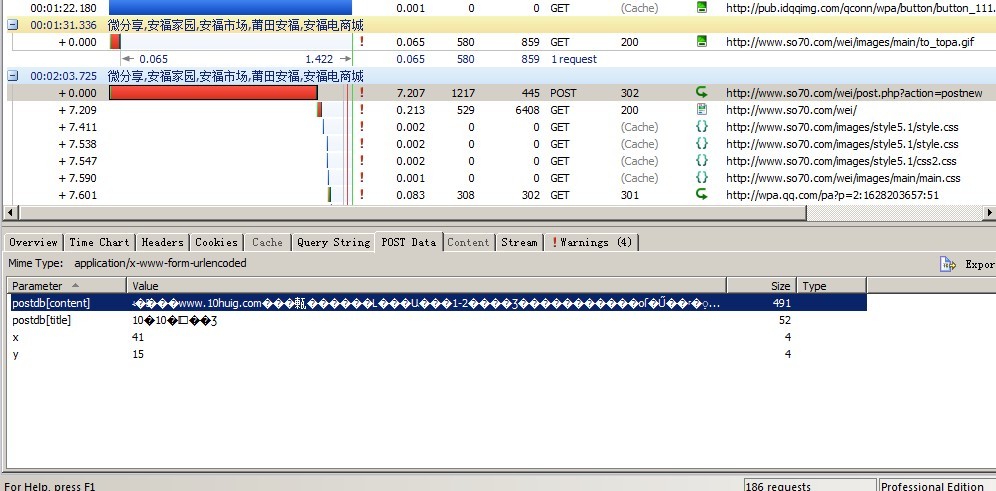
Task: Click the CSS icon on the css2.css row
Action: tap(702, 161)
